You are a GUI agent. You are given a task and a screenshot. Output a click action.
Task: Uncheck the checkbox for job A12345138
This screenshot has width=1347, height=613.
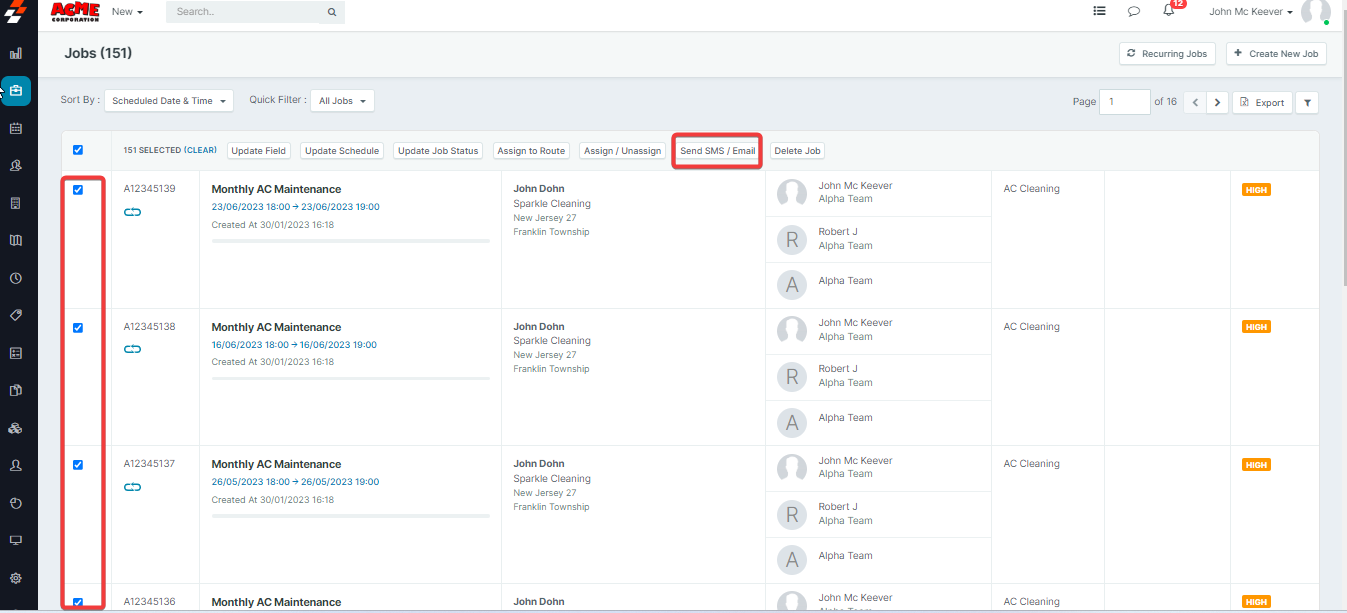tap(78, 328)
